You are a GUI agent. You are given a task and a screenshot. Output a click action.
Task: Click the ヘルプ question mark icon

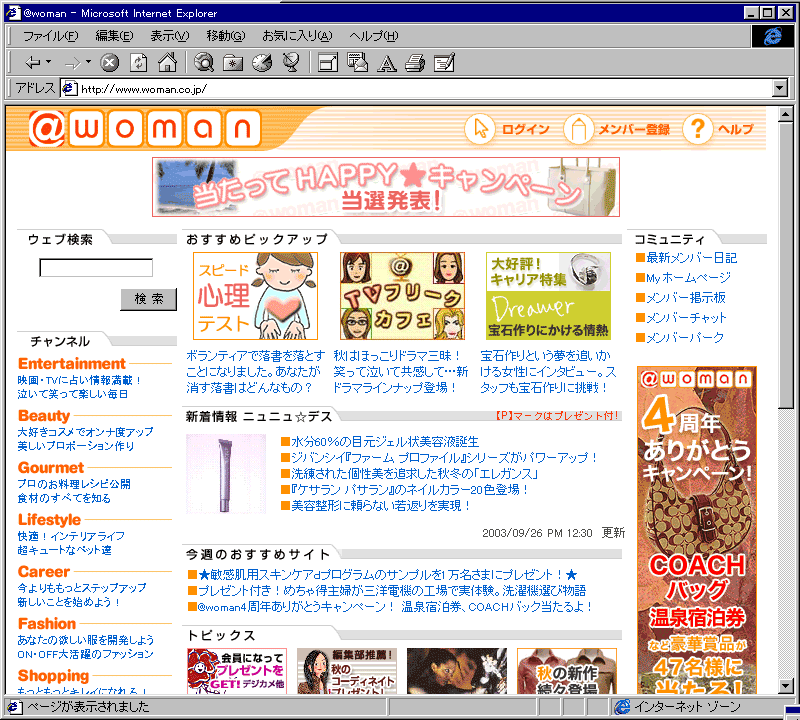(697, 129)
